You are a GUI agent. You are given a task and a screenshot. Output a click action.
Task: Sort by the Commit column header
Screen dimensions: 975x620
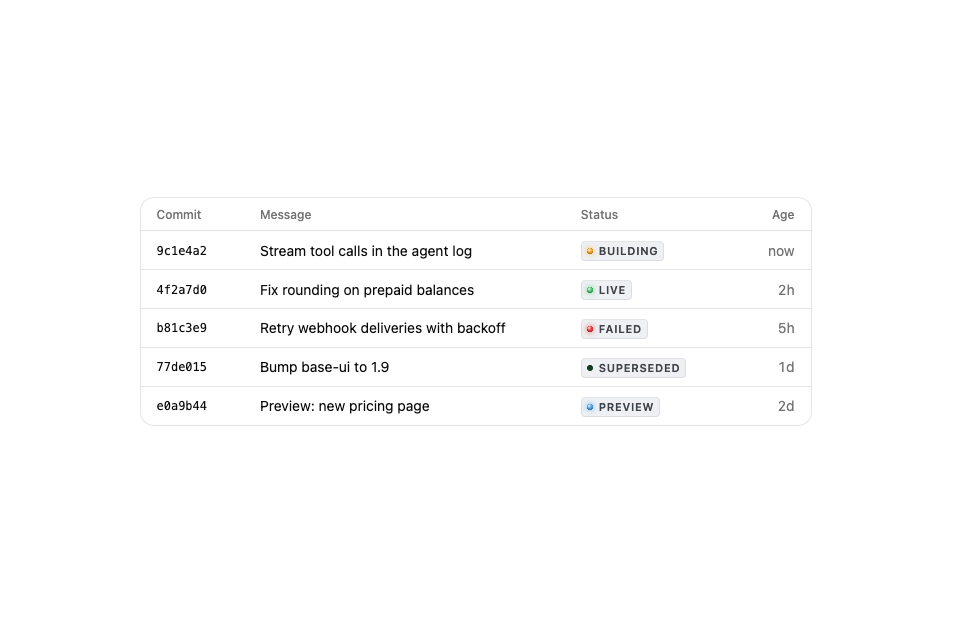coord(178,215)
